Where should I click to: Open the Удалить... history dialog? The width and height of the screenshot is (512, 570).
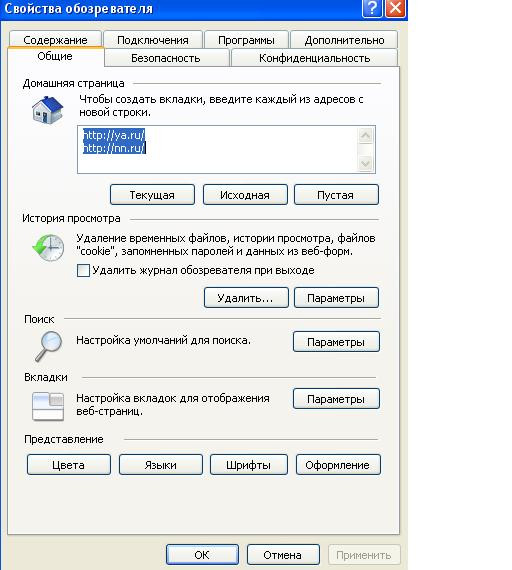click(x=246, y=298)
